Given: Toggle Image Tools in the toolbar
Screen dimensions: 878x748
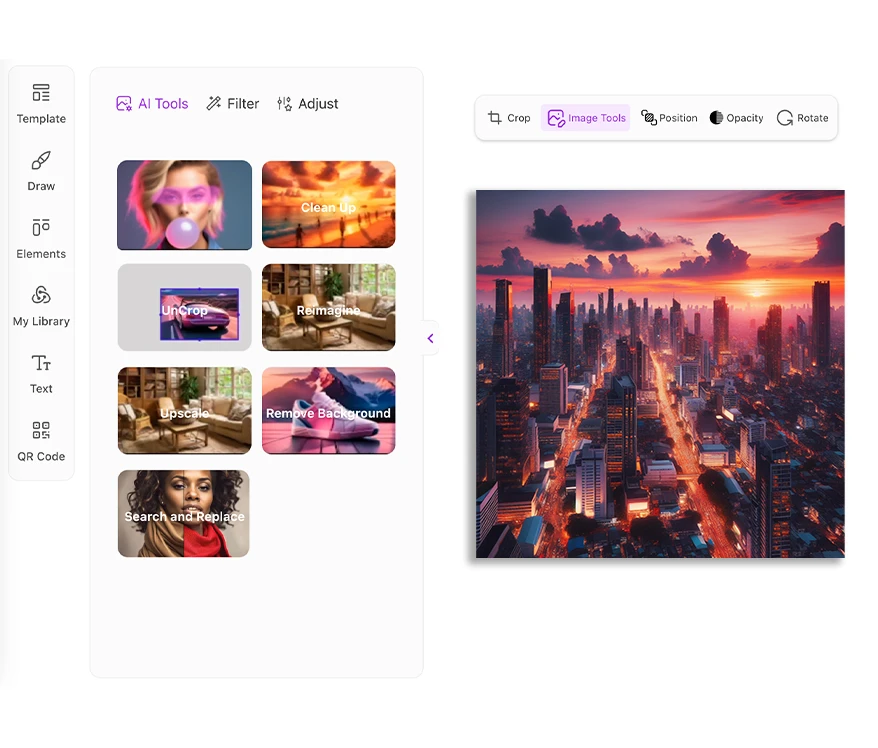Looking at the screenshot, I should point(586,118).
